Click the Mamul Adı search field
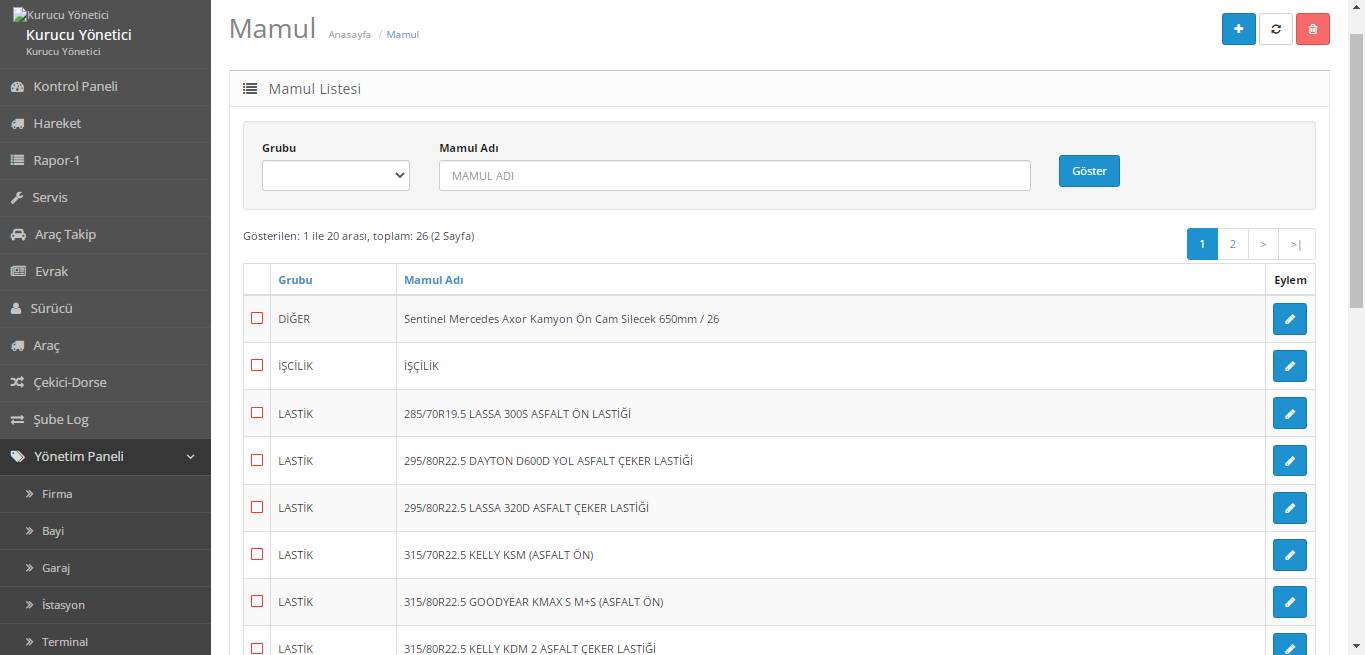Viewport: 1365px width, 655px height. coord(734,175)
